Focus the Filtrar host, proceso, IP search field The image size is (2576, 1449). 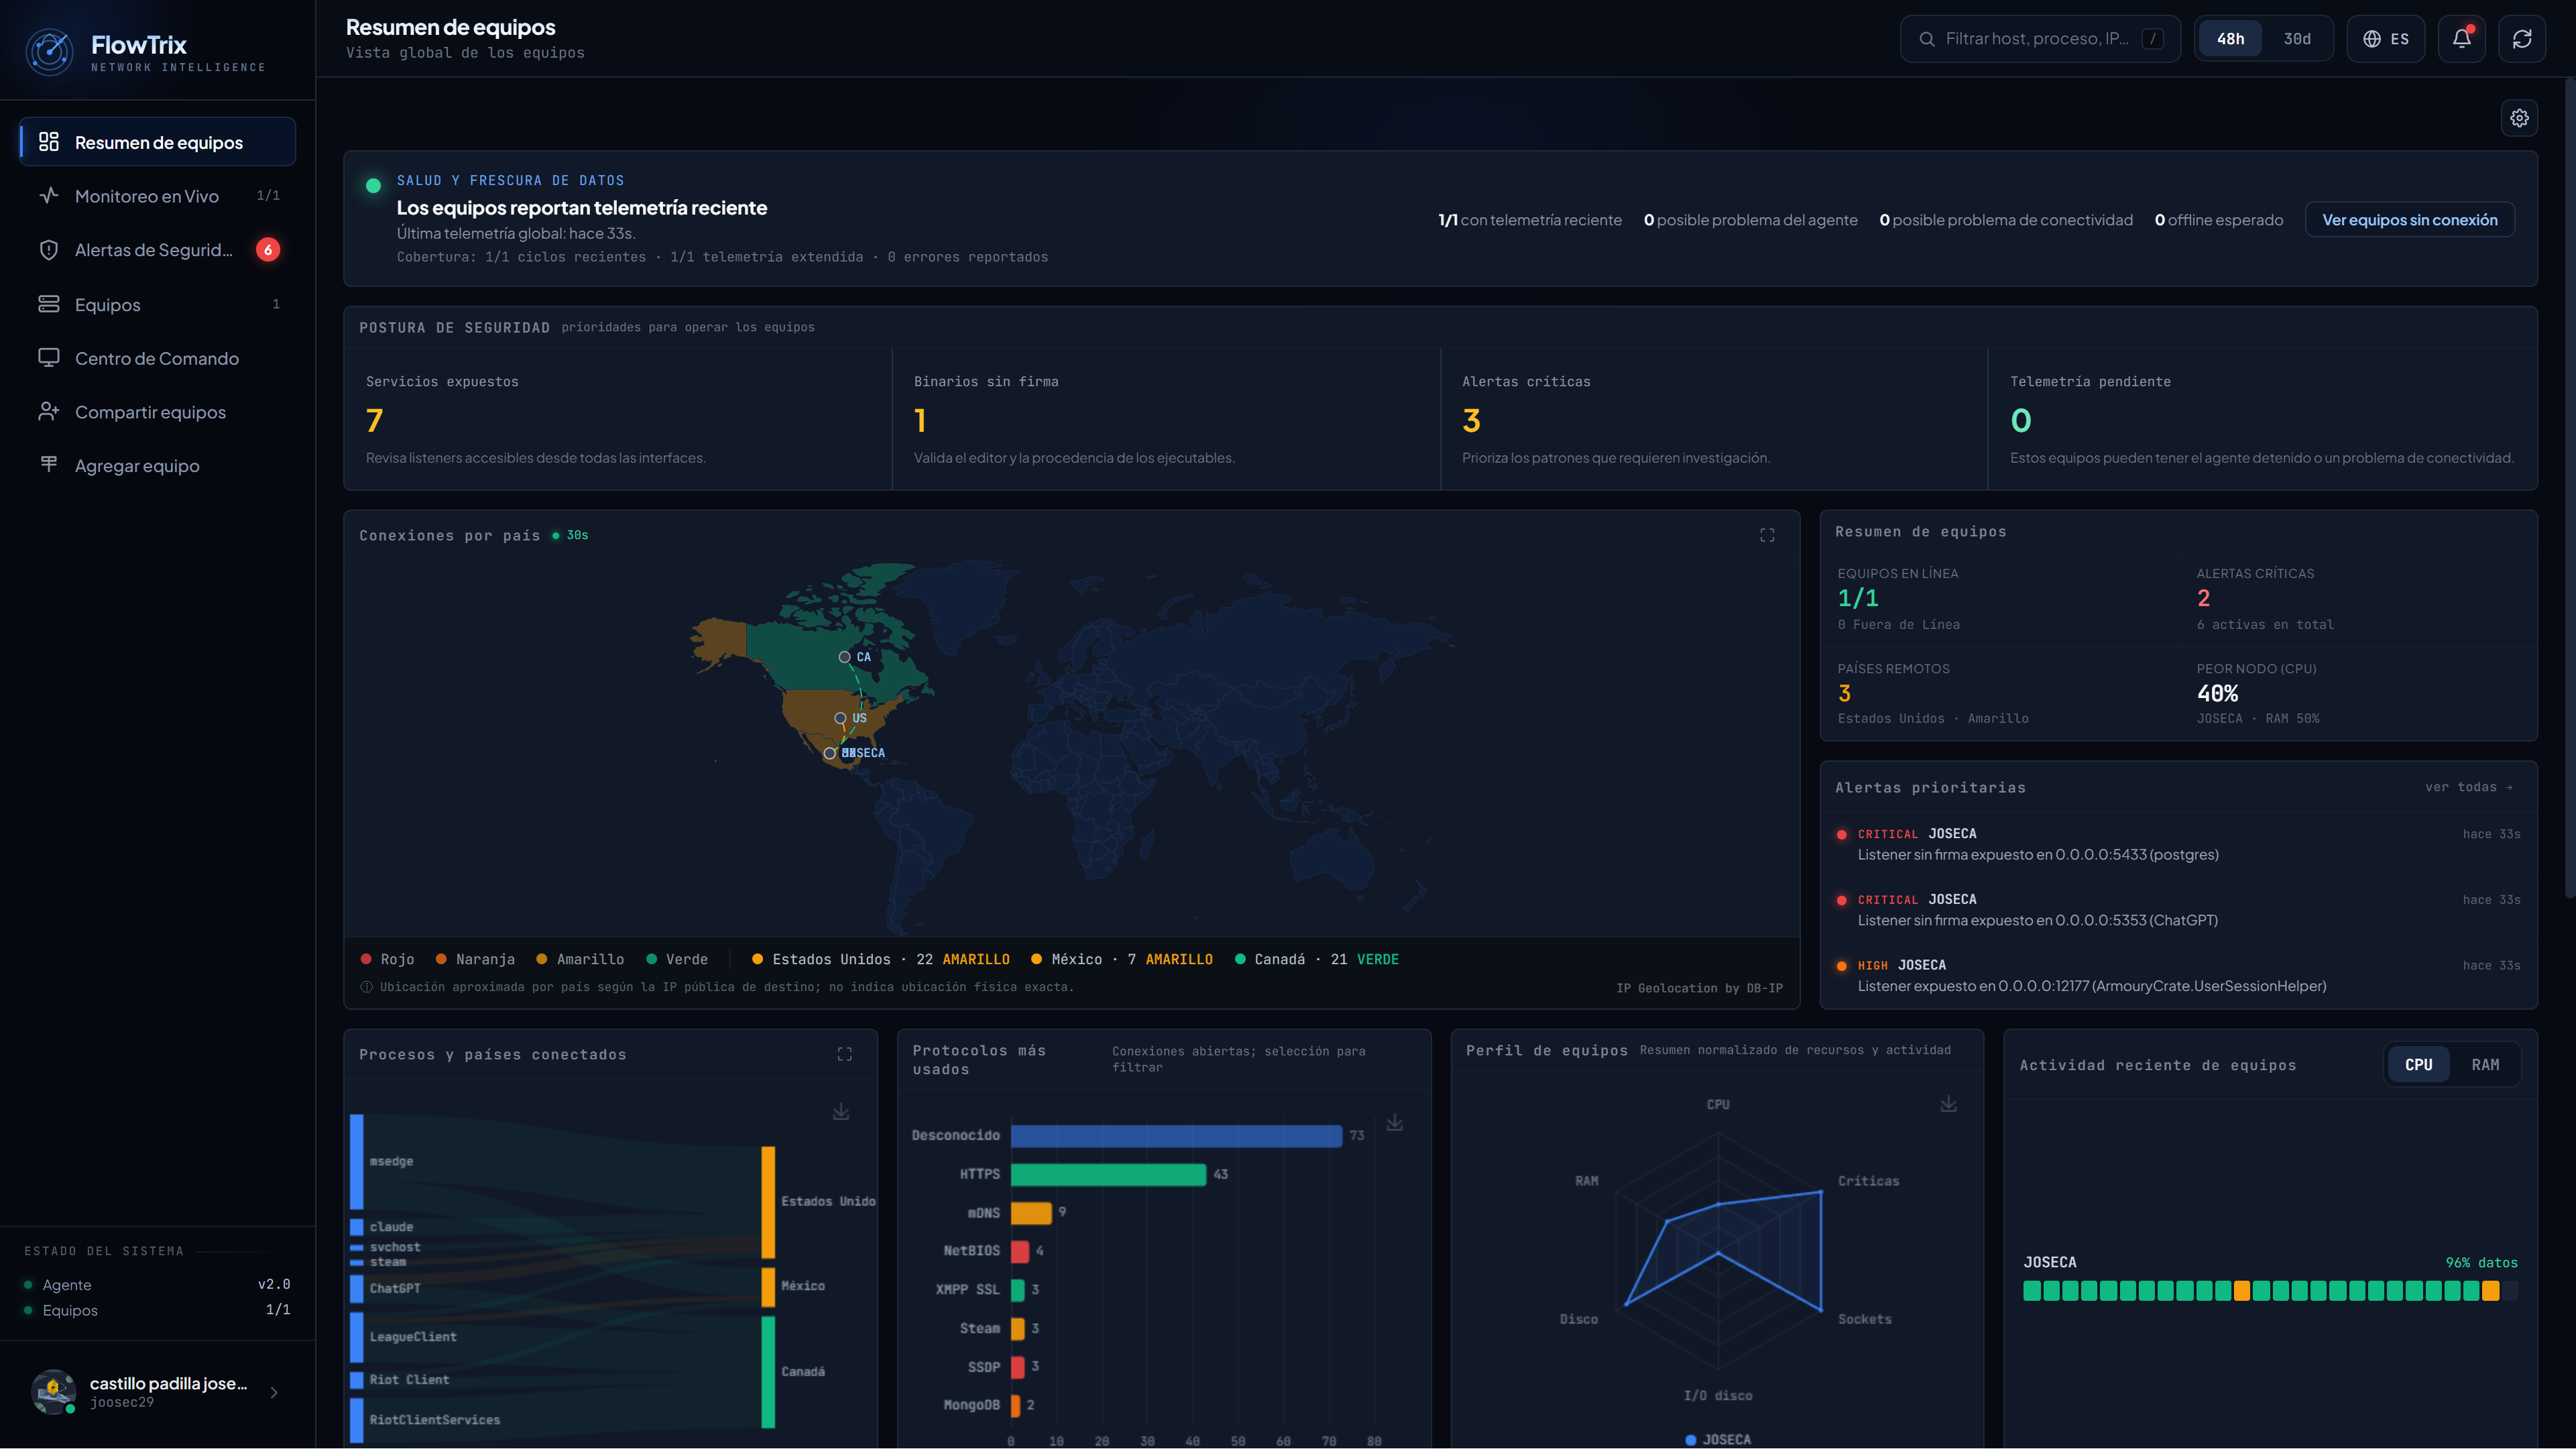[x=2039, y=39]
